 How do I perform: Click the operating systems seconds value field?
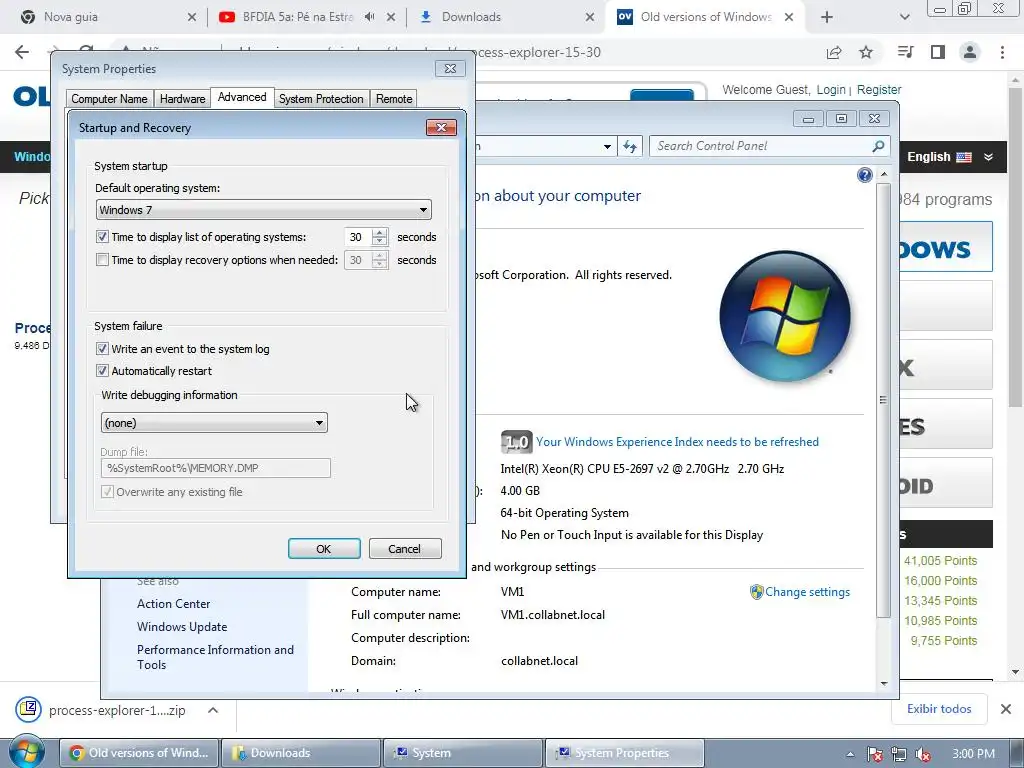(357, 236)
